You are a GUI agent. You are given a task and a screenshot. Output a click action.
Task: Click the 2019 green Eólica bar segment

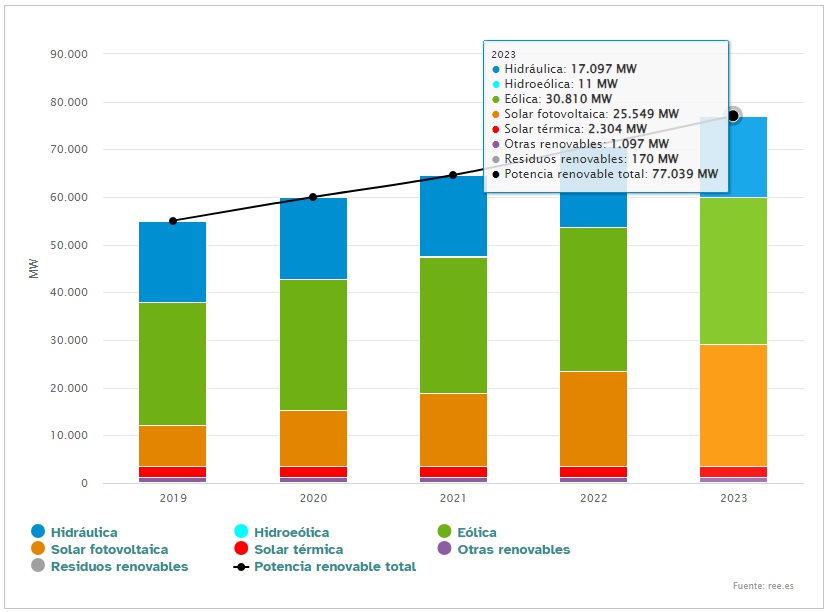tap(173, 364)
